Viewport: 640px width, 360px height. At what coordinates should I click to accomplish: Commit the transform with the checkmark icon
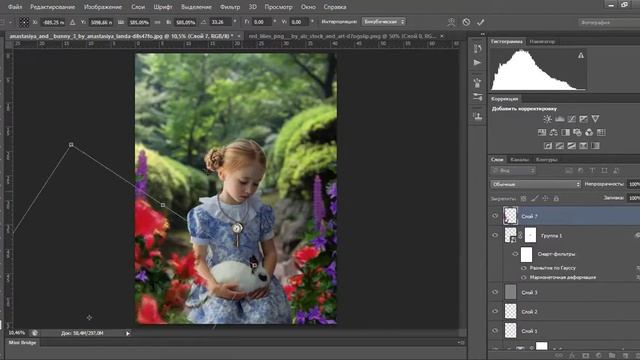480,22
